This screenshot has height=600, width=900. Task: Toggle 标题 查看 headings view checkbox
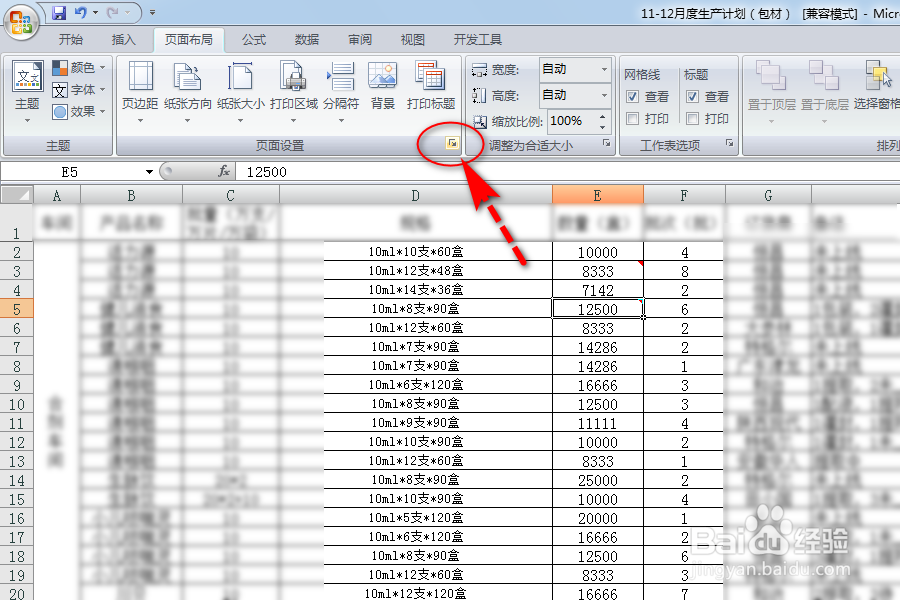[693, 96]
